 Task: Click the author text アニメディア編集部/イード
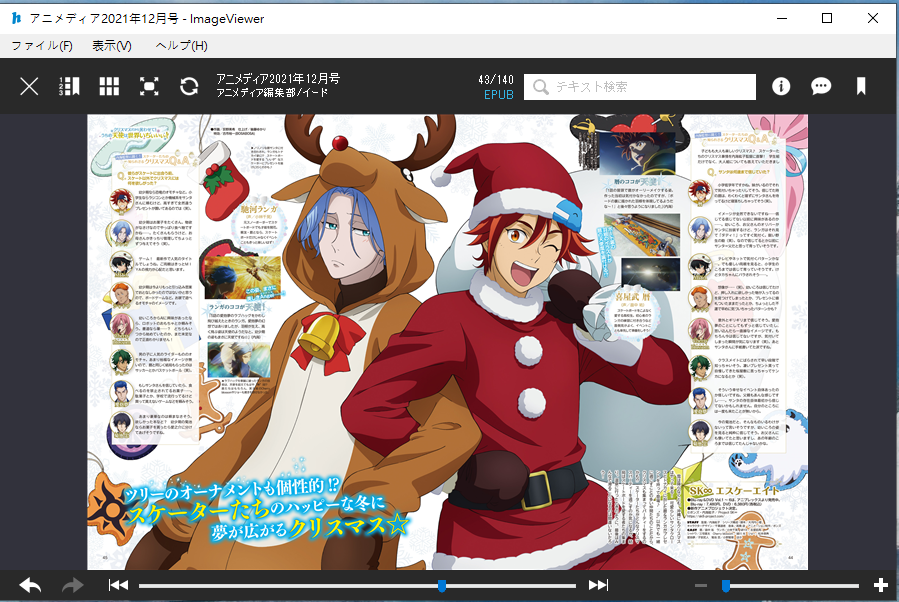(x=272, y=92)
